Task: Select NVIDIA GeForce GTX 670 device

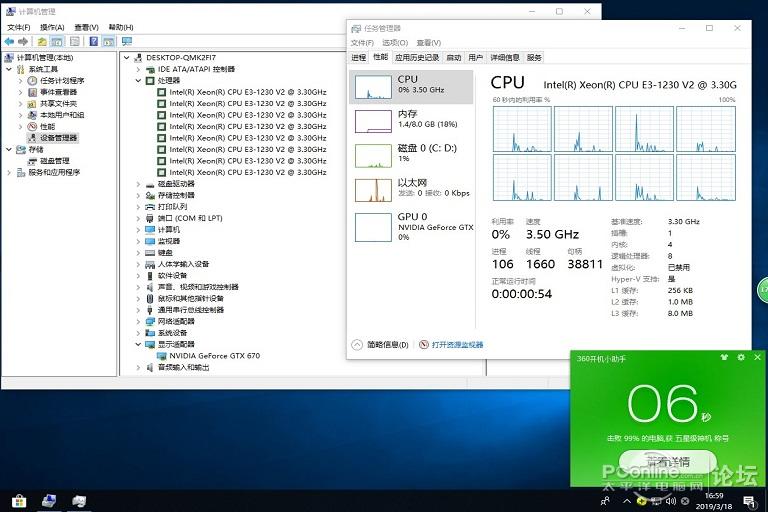Action: pos(215,356)
